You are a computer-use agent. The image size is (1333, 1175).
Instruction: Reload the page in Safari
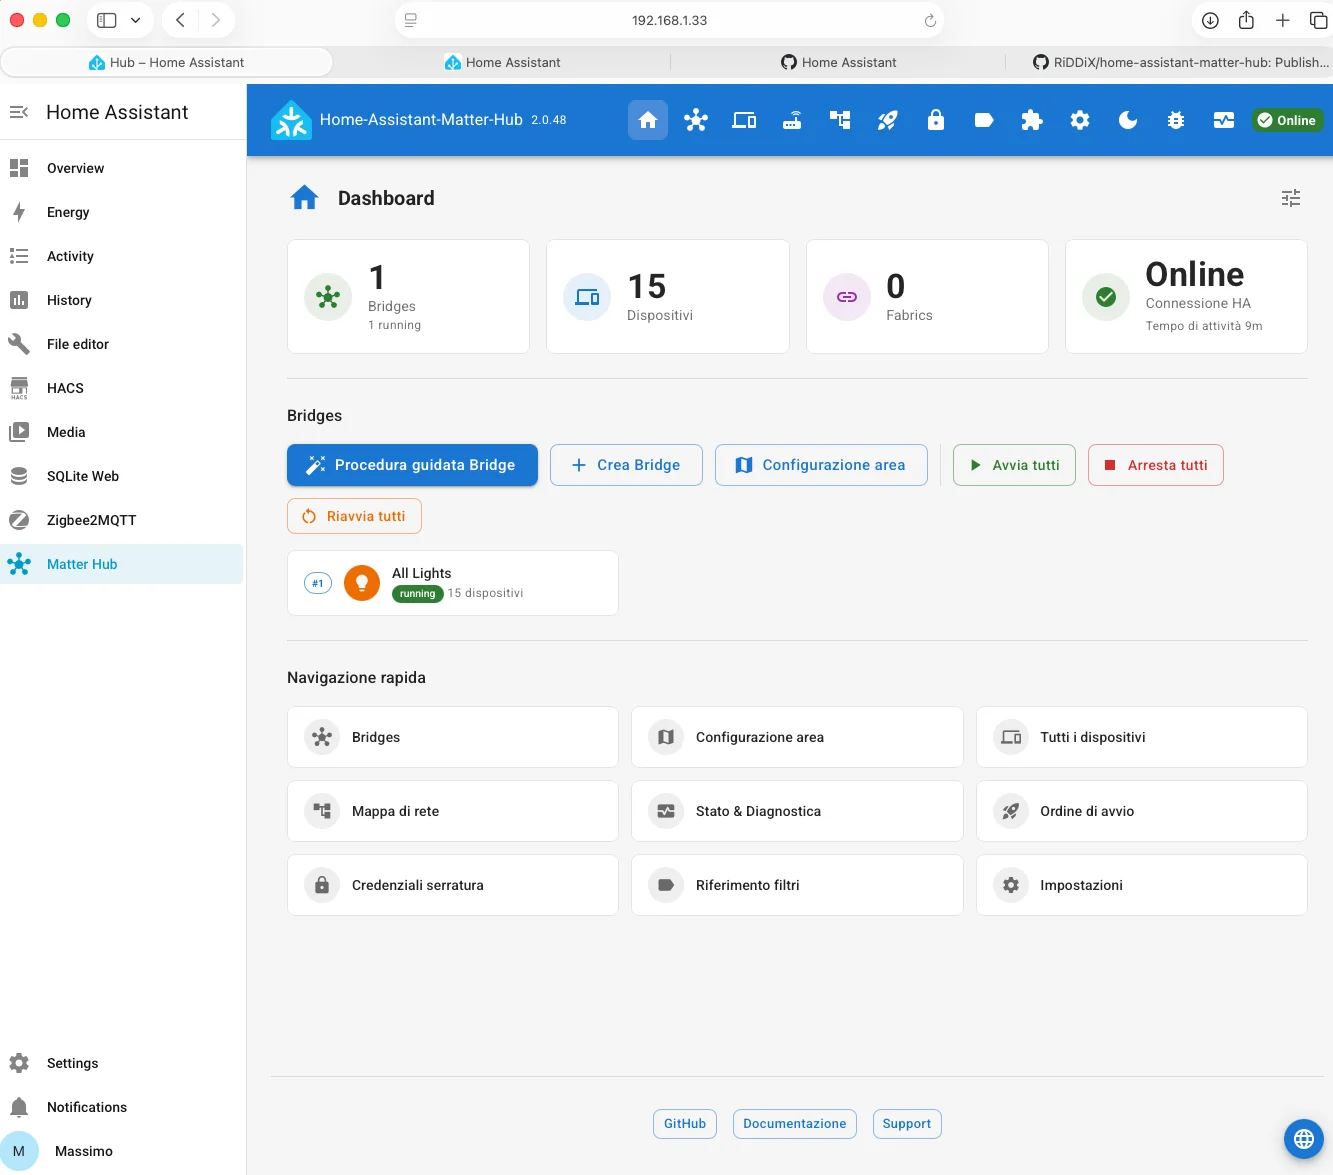[929, 20]
